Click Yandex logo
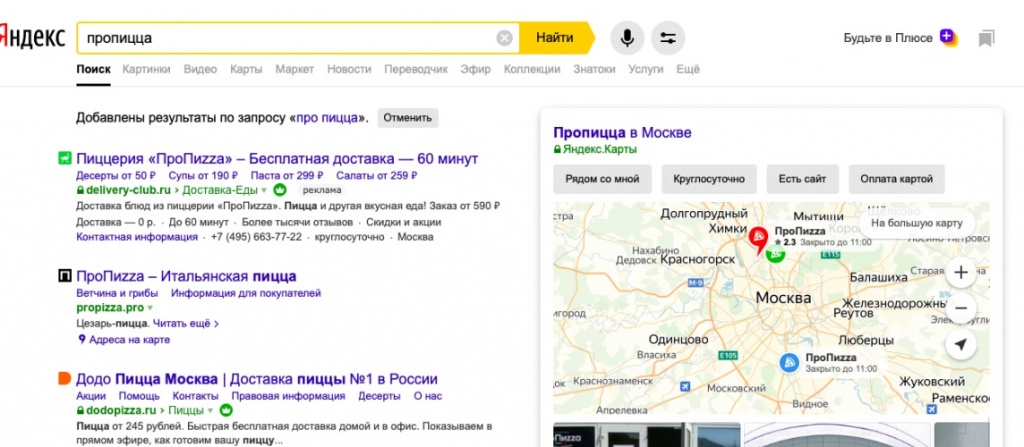The height and width of the screenshot is (447, 1024). click(32, 37)
